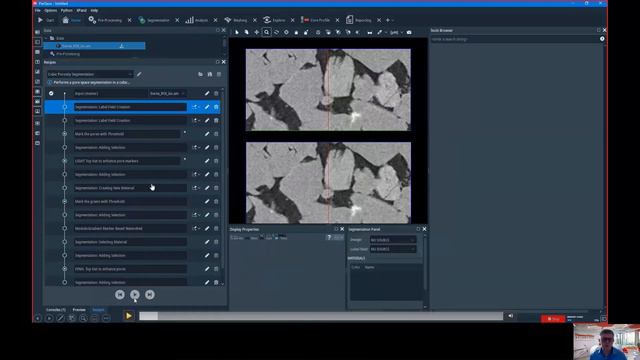
Task: Close the Pre-Processing workroom tab
Action: click(x=129, y=20)
